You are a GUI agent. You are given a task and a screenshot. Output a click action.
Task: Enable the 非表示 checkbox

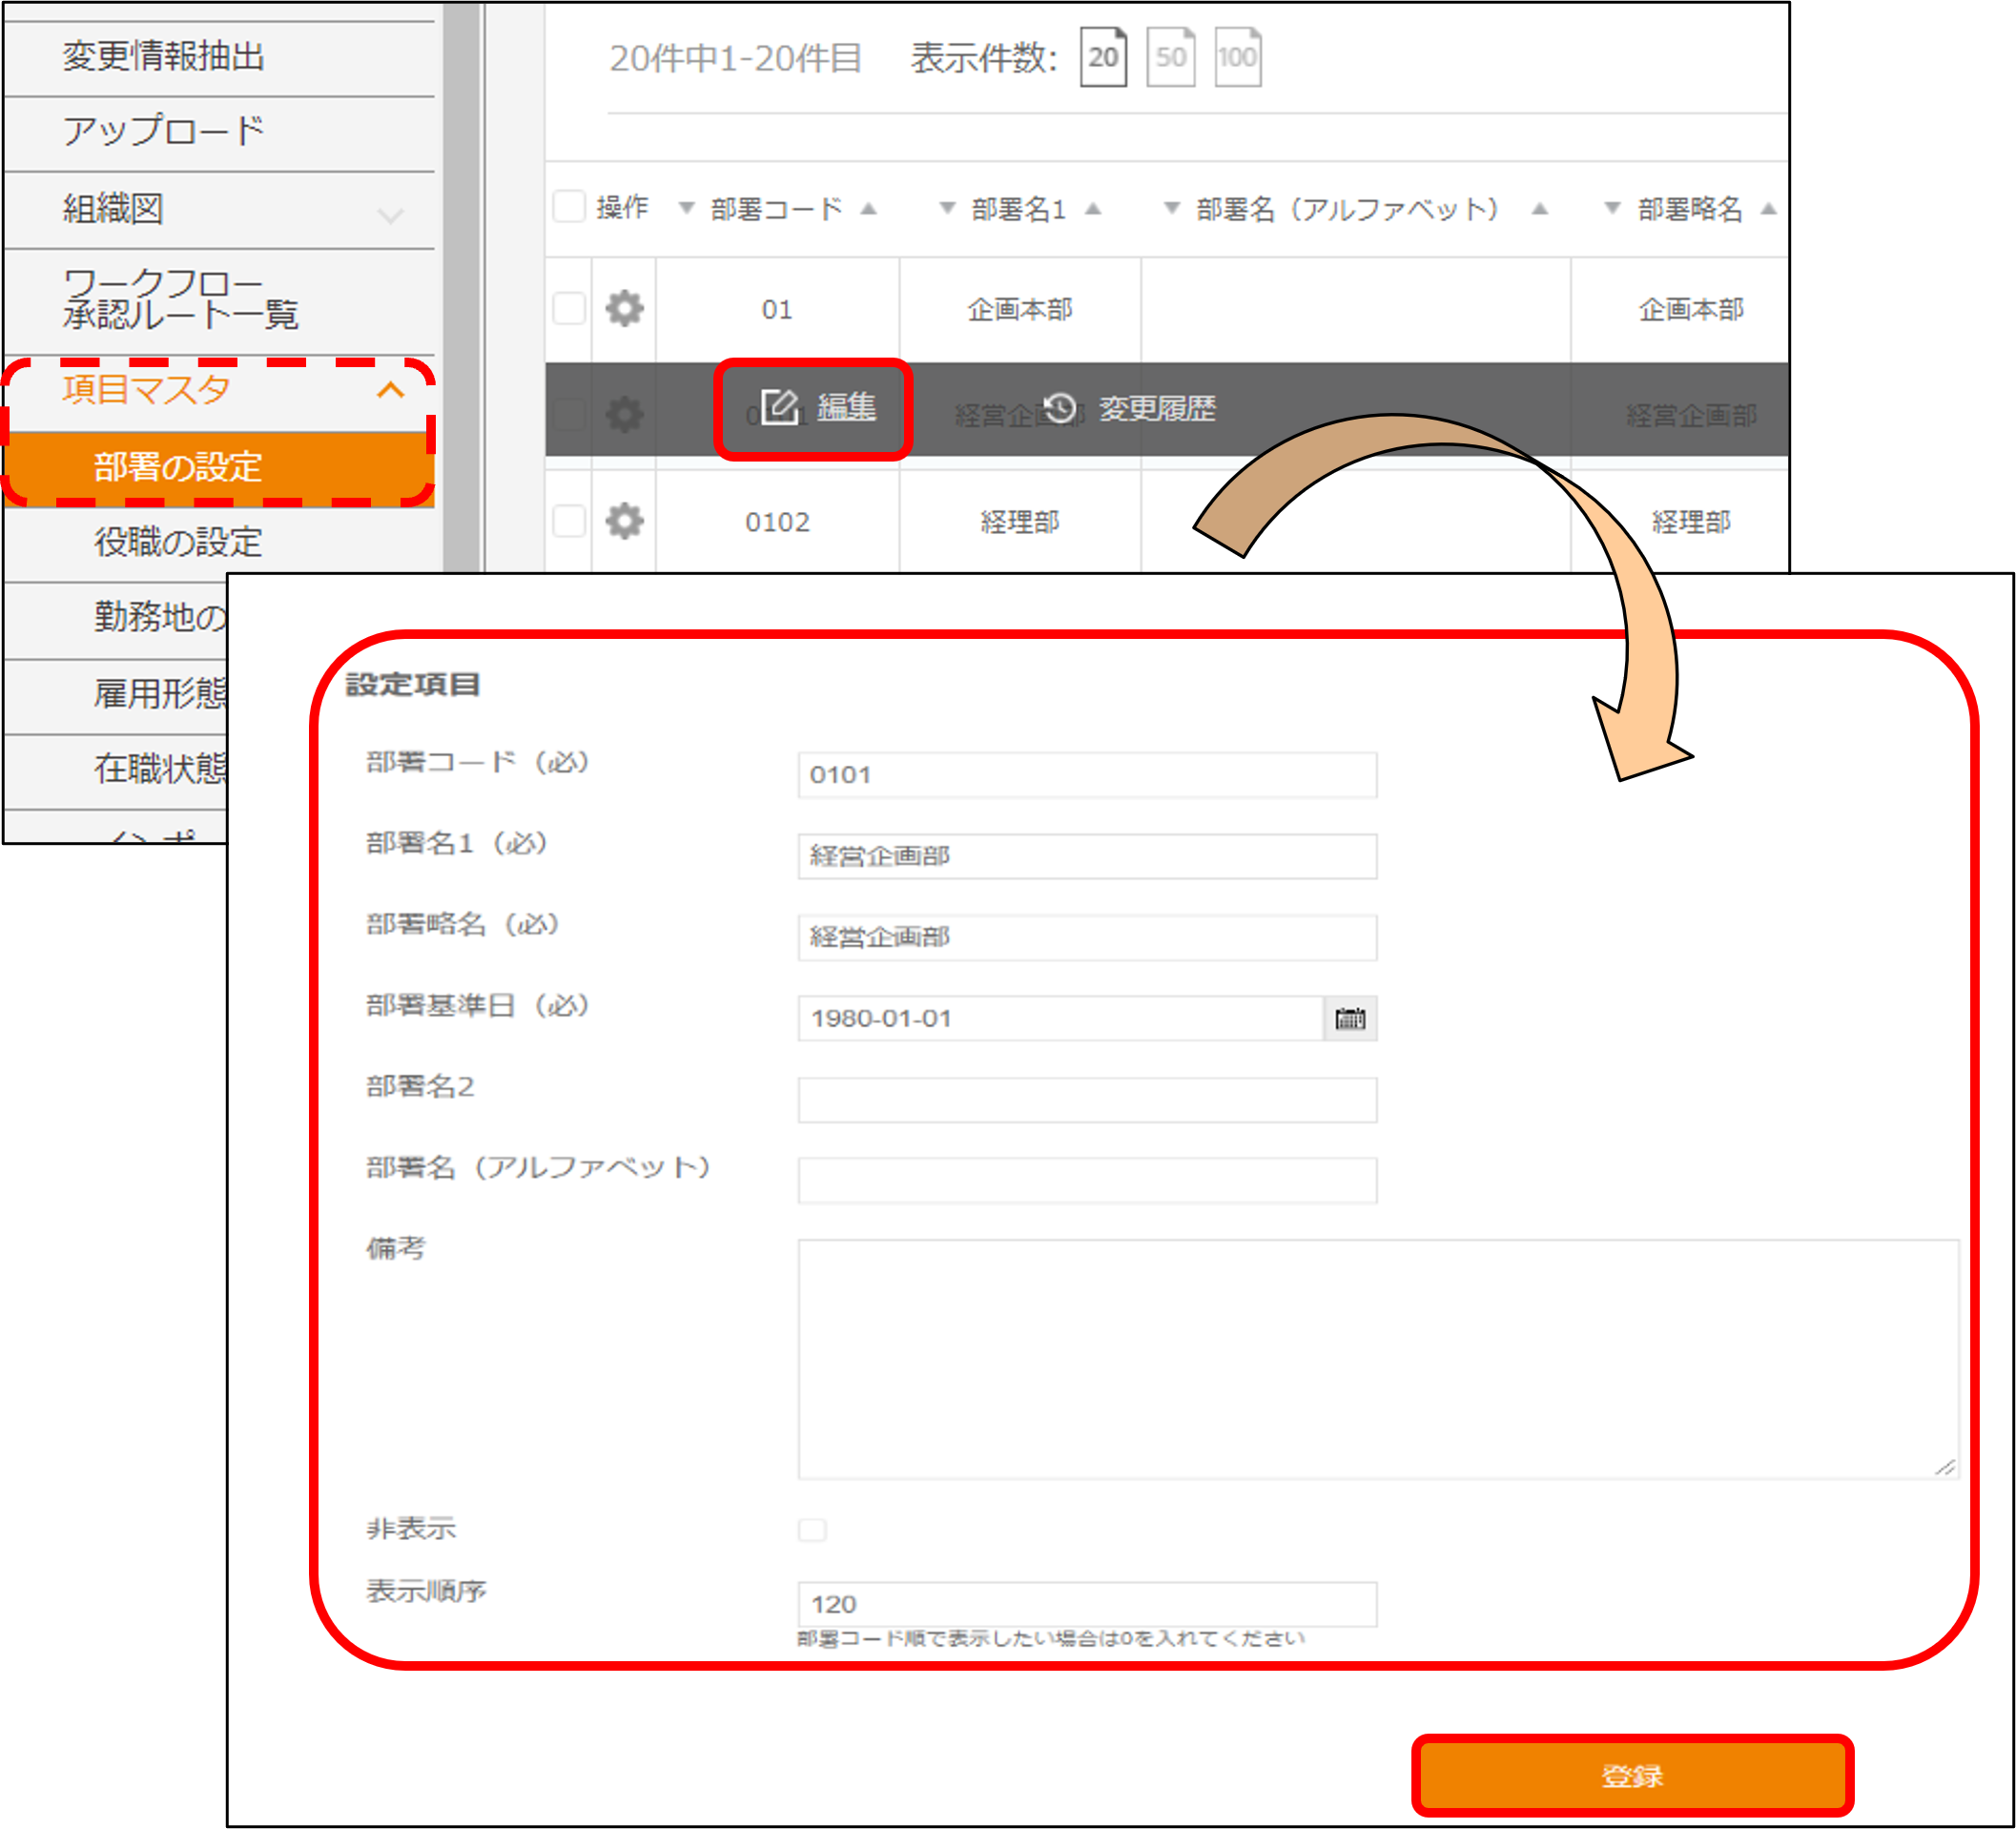coord(812,1529)
